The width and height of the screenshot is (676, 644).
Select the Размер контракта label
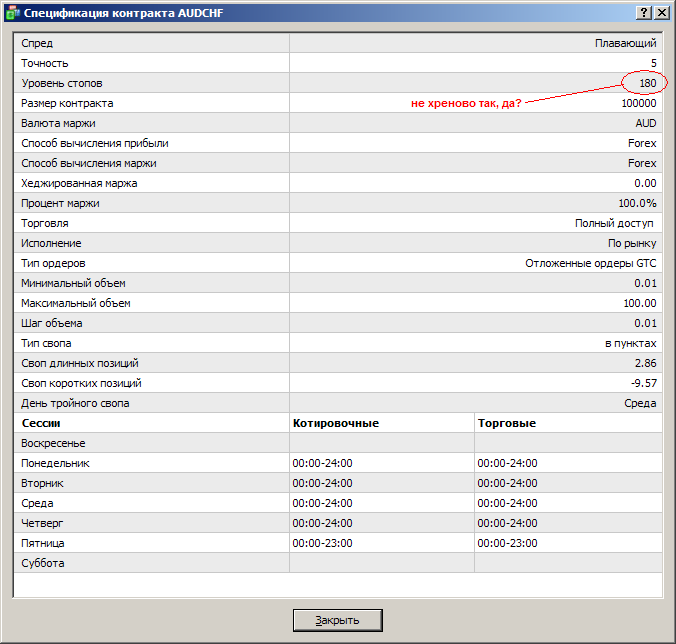point(67,103)
